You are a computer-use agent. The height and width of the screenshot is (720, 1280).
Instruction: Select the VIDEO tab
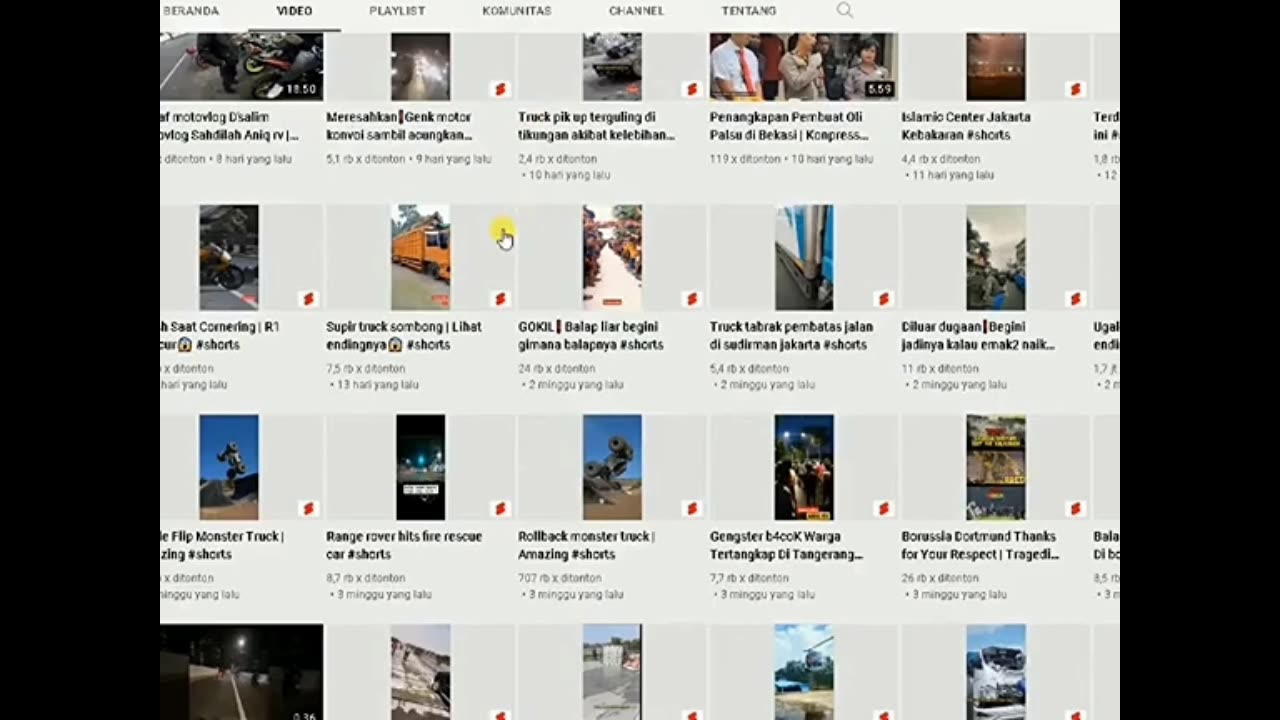[x=294, y=11]
